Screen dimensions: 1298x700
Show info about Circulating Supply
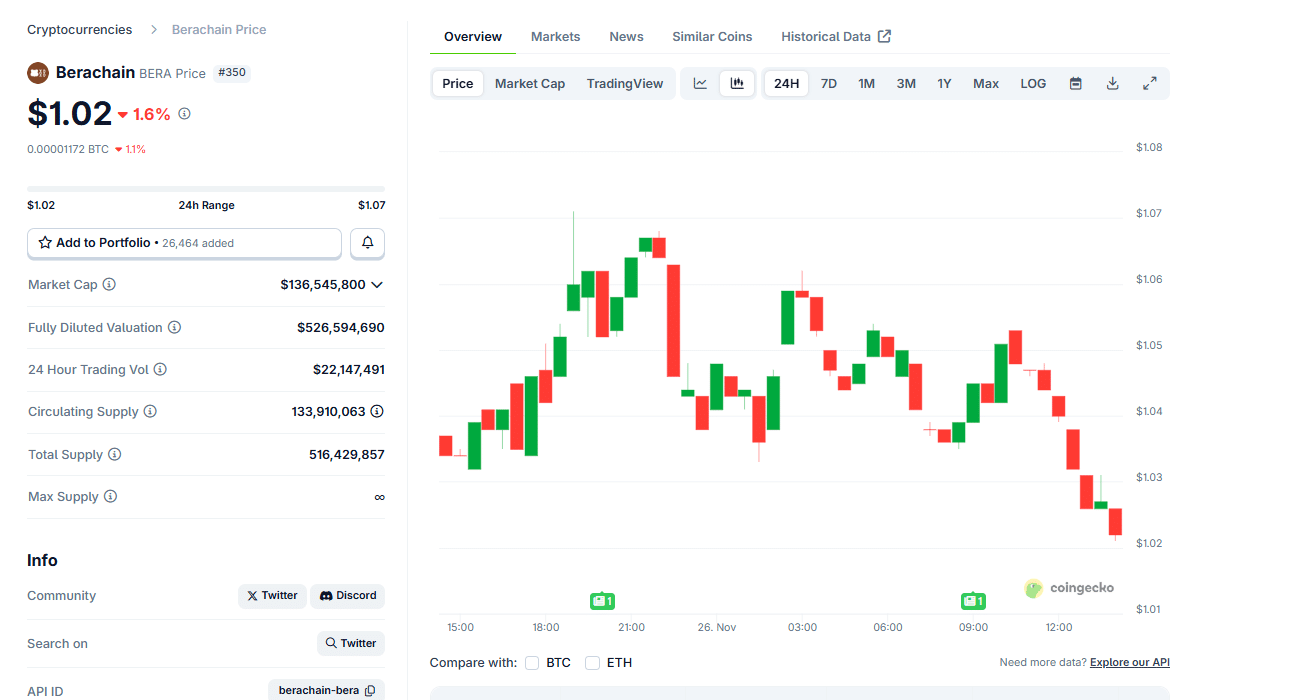click(150, 412)
